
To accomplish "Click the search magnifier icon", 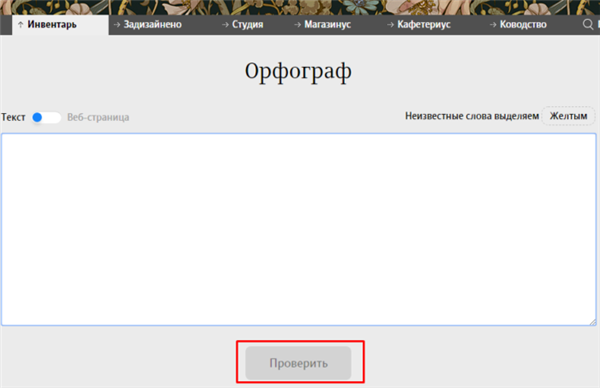I will click(588, 24).
